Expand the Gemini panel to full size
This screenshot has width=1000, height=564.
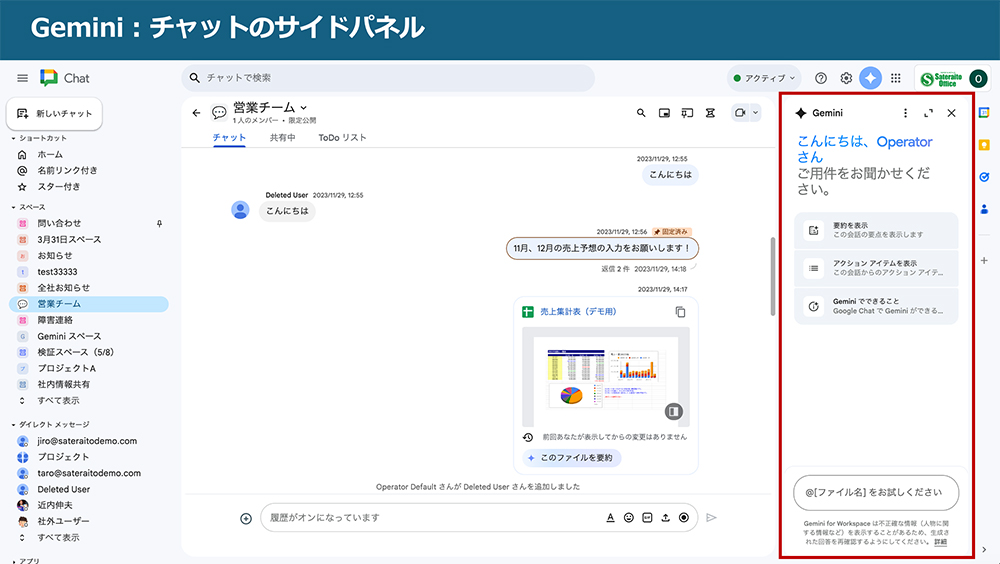point(929,113)
